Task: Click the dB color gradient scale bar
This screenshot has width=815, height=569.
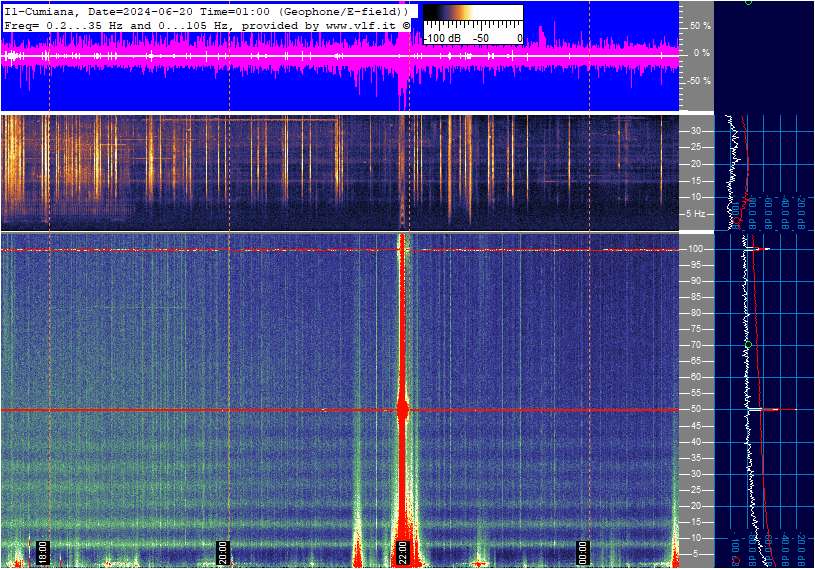Action: (x=472, y=17)
